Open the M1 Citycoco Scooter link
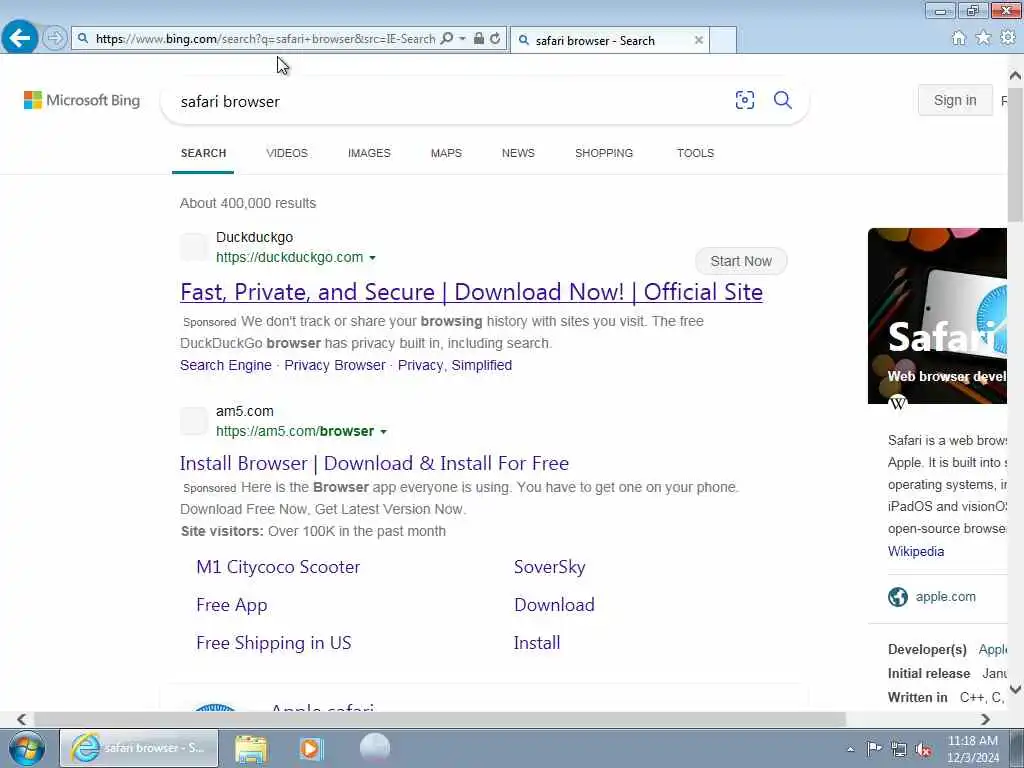Image resolution: width=1024 pixels, height=768 pixels. [x=278, y=567]
